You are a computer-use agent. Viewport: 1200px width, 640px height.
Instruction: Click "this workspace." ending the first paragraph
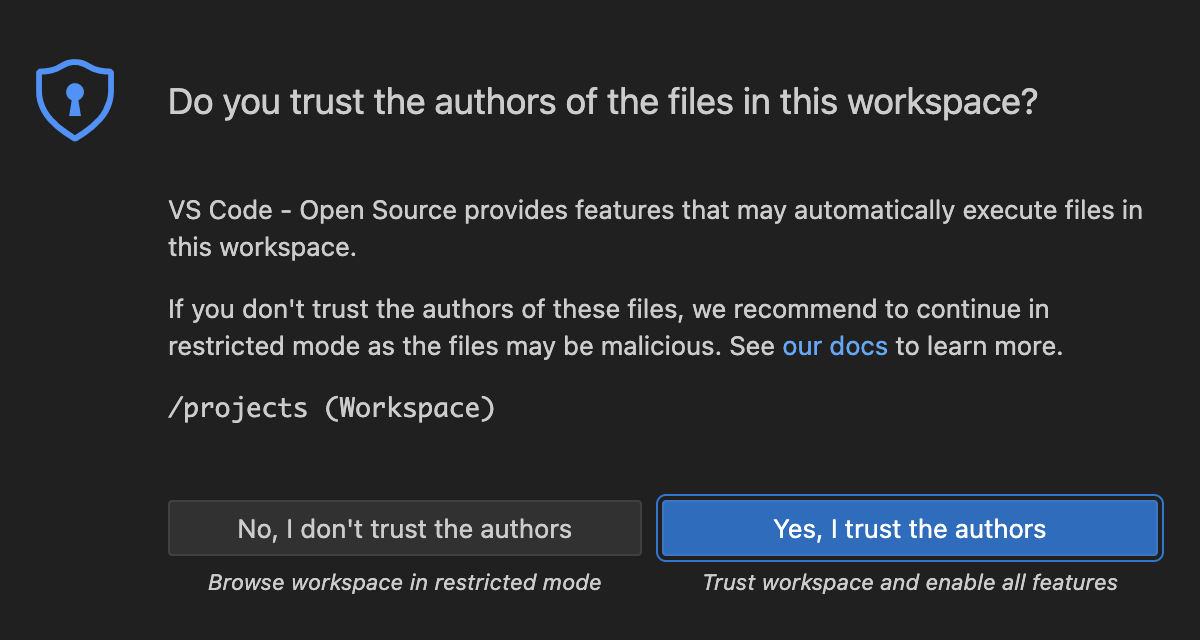[x=262, y=247]
